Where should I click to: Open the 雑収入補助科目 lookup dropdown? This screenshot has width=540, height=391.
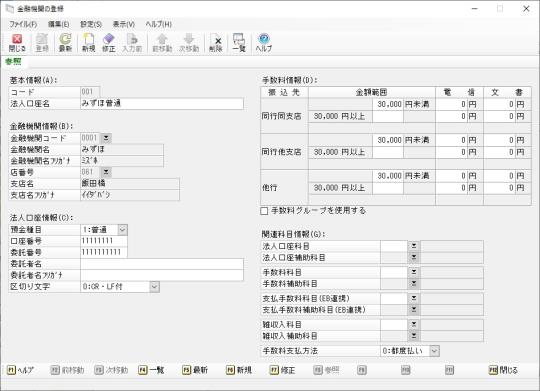tap(414, 336)
